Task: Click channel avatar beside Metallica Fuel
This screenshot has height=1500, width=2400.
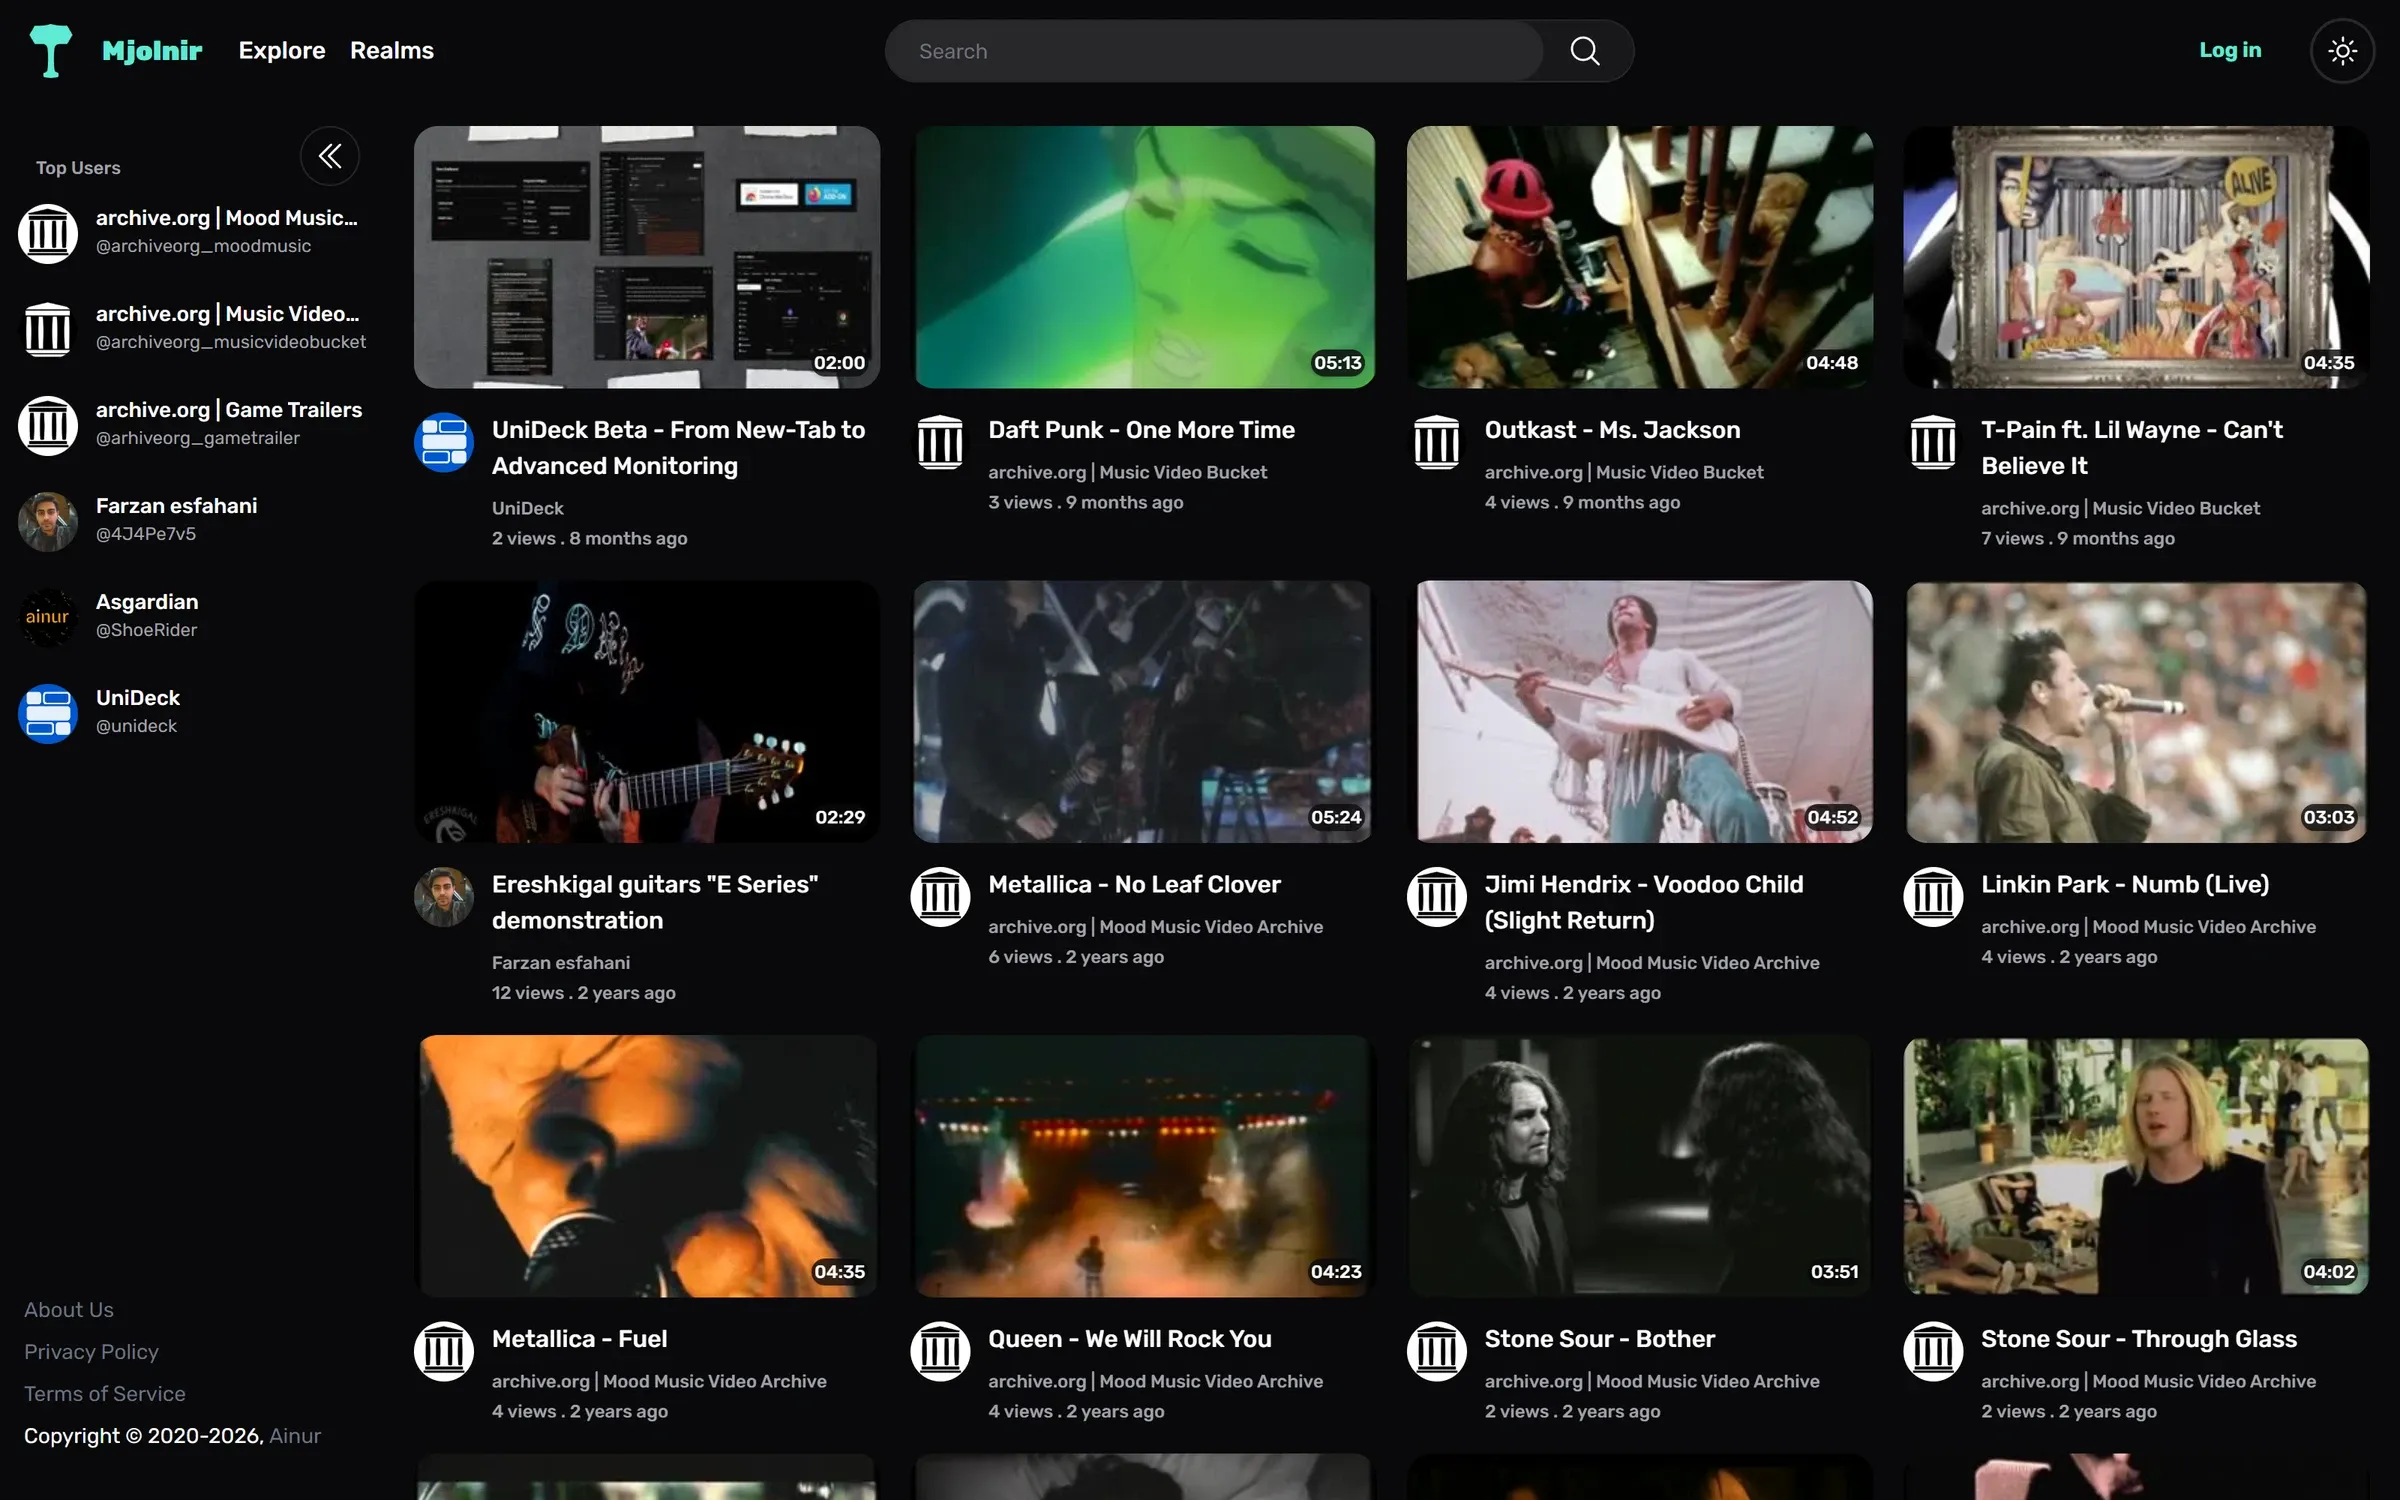Action: pos(444,1351)
